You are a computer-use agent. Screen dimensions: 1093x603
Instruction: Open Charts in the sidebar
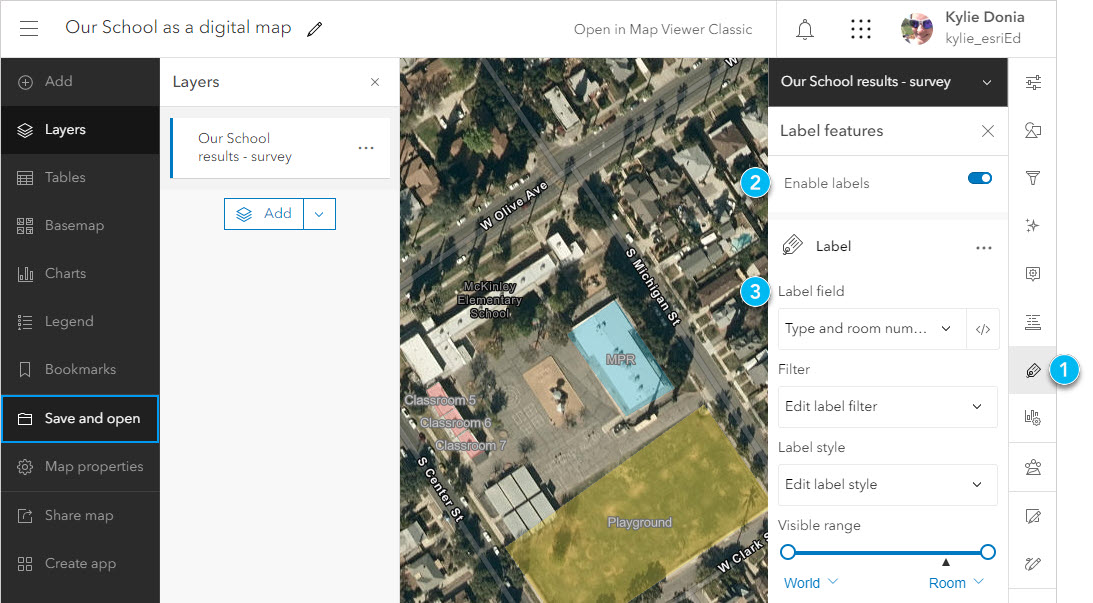pyautogui.click(x=80, y=274)
